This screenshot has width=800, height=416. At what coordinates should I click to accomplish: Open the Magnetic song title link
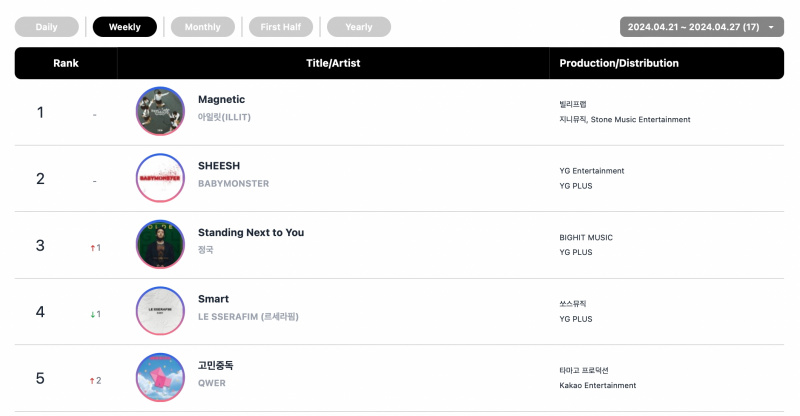pyautogui.click(x=221, y=100)
